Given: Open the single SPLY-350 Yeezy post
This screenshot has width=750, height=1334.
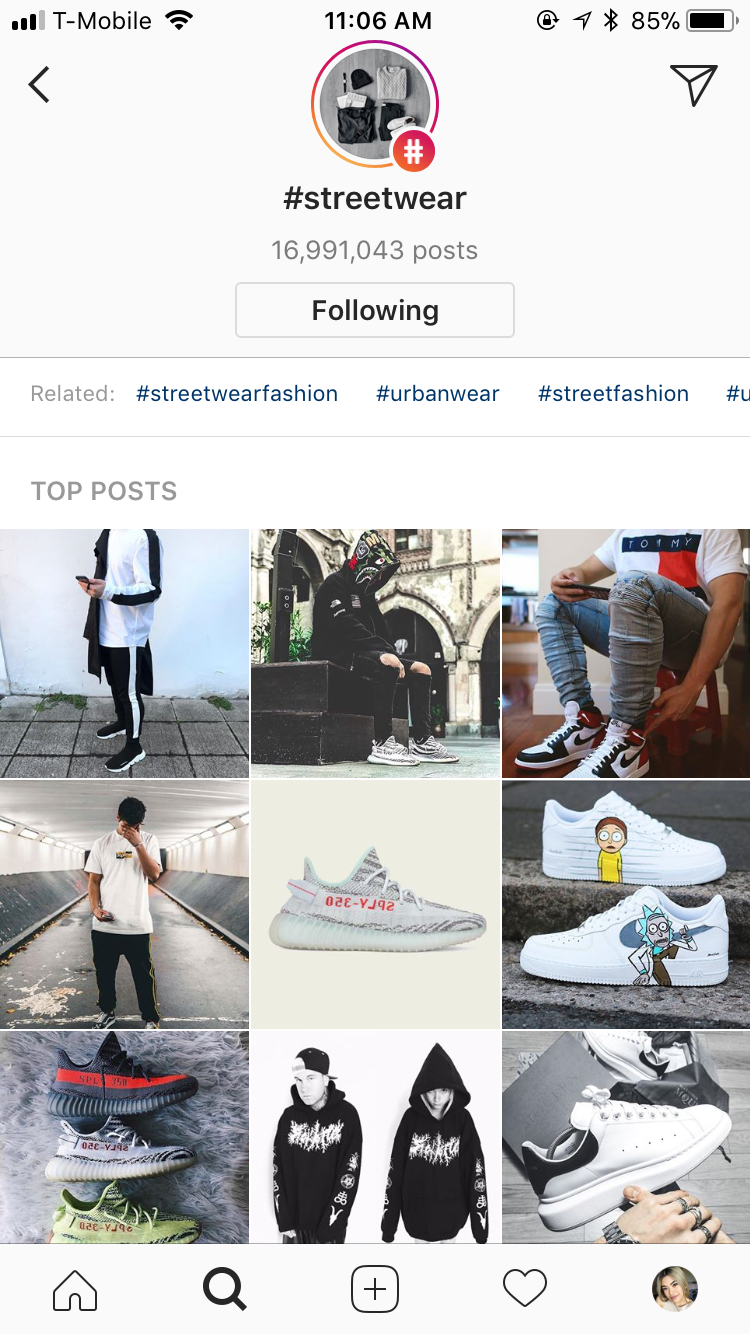Looking at the screenshot, I should tap(375, 904).
